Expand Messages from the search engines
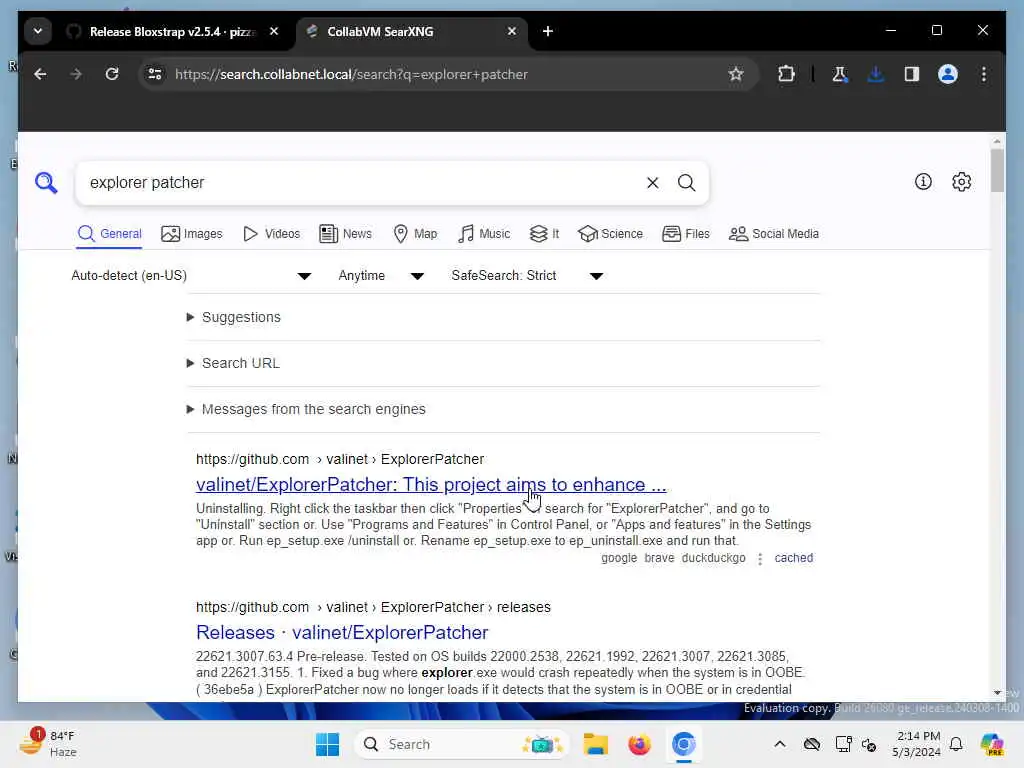The image size is (1024, 768). pyautogui.click(x=306, y=409)
